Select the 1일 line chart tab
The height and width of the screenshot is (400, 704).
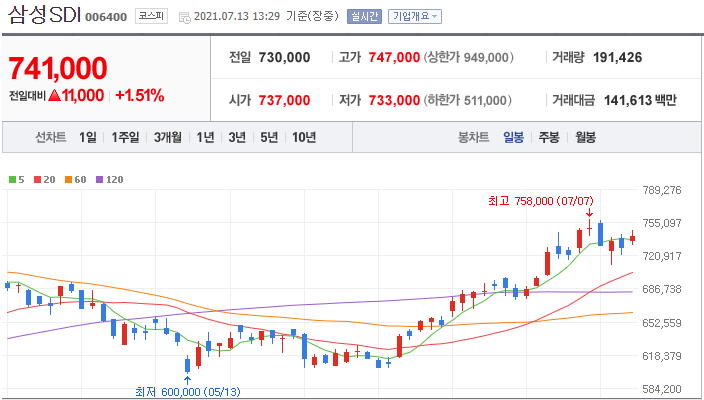(x=88, y=137)
